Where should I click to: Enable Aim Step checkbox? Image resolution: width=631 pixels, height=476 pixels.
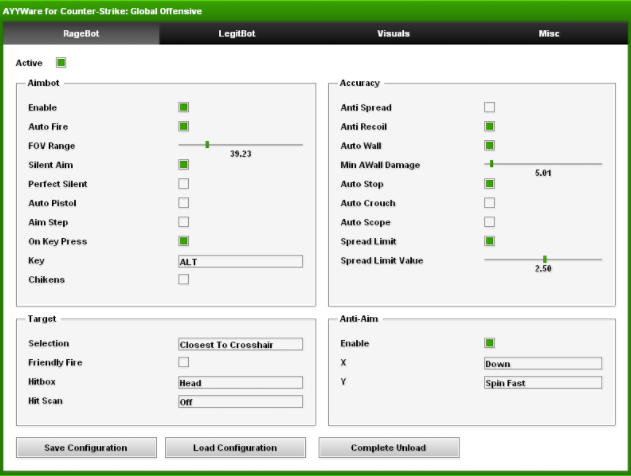tap(184, 222)
